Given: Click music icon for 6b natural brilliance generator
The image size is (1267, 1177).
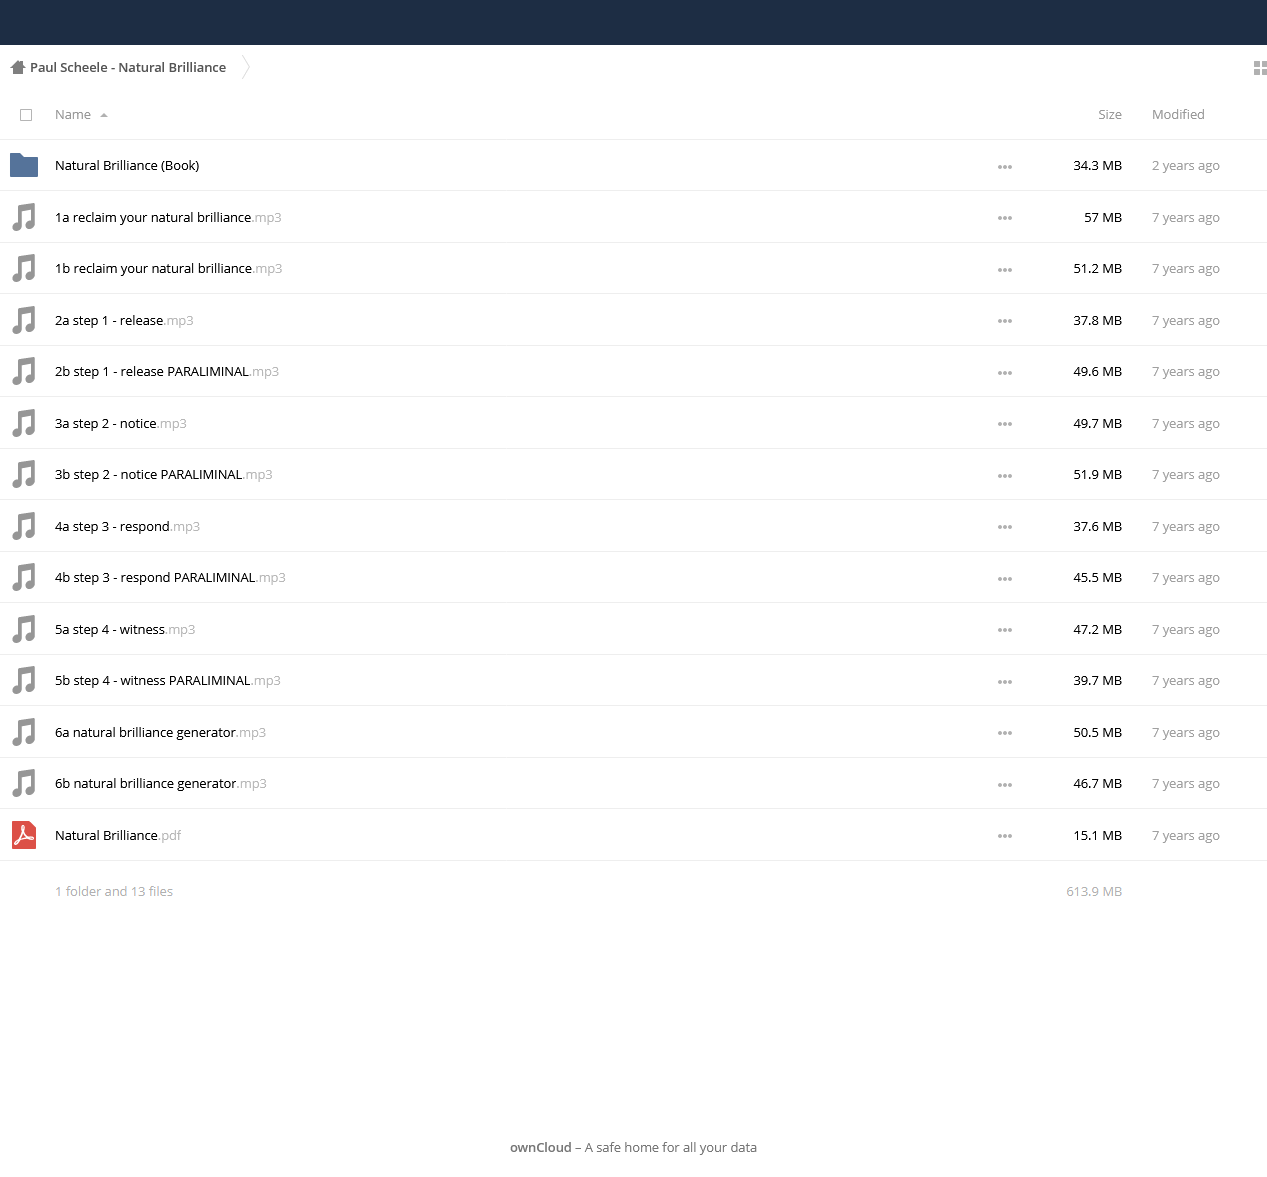Looking at the screenshot, I should (24, 783).
